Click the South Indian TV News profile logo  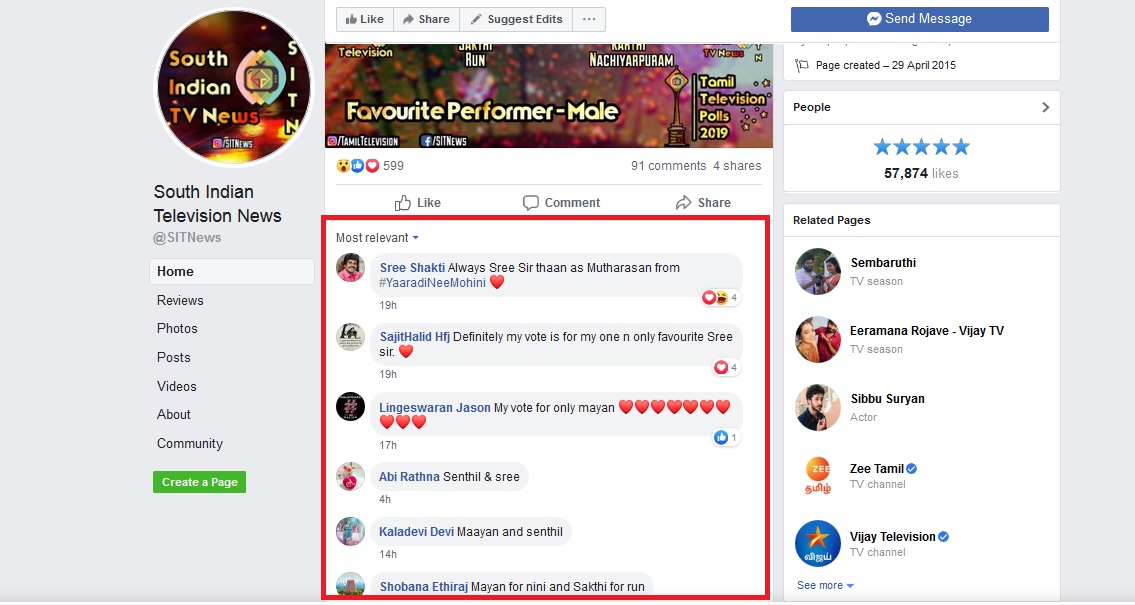pyautogui.click(x=234, y=88)
